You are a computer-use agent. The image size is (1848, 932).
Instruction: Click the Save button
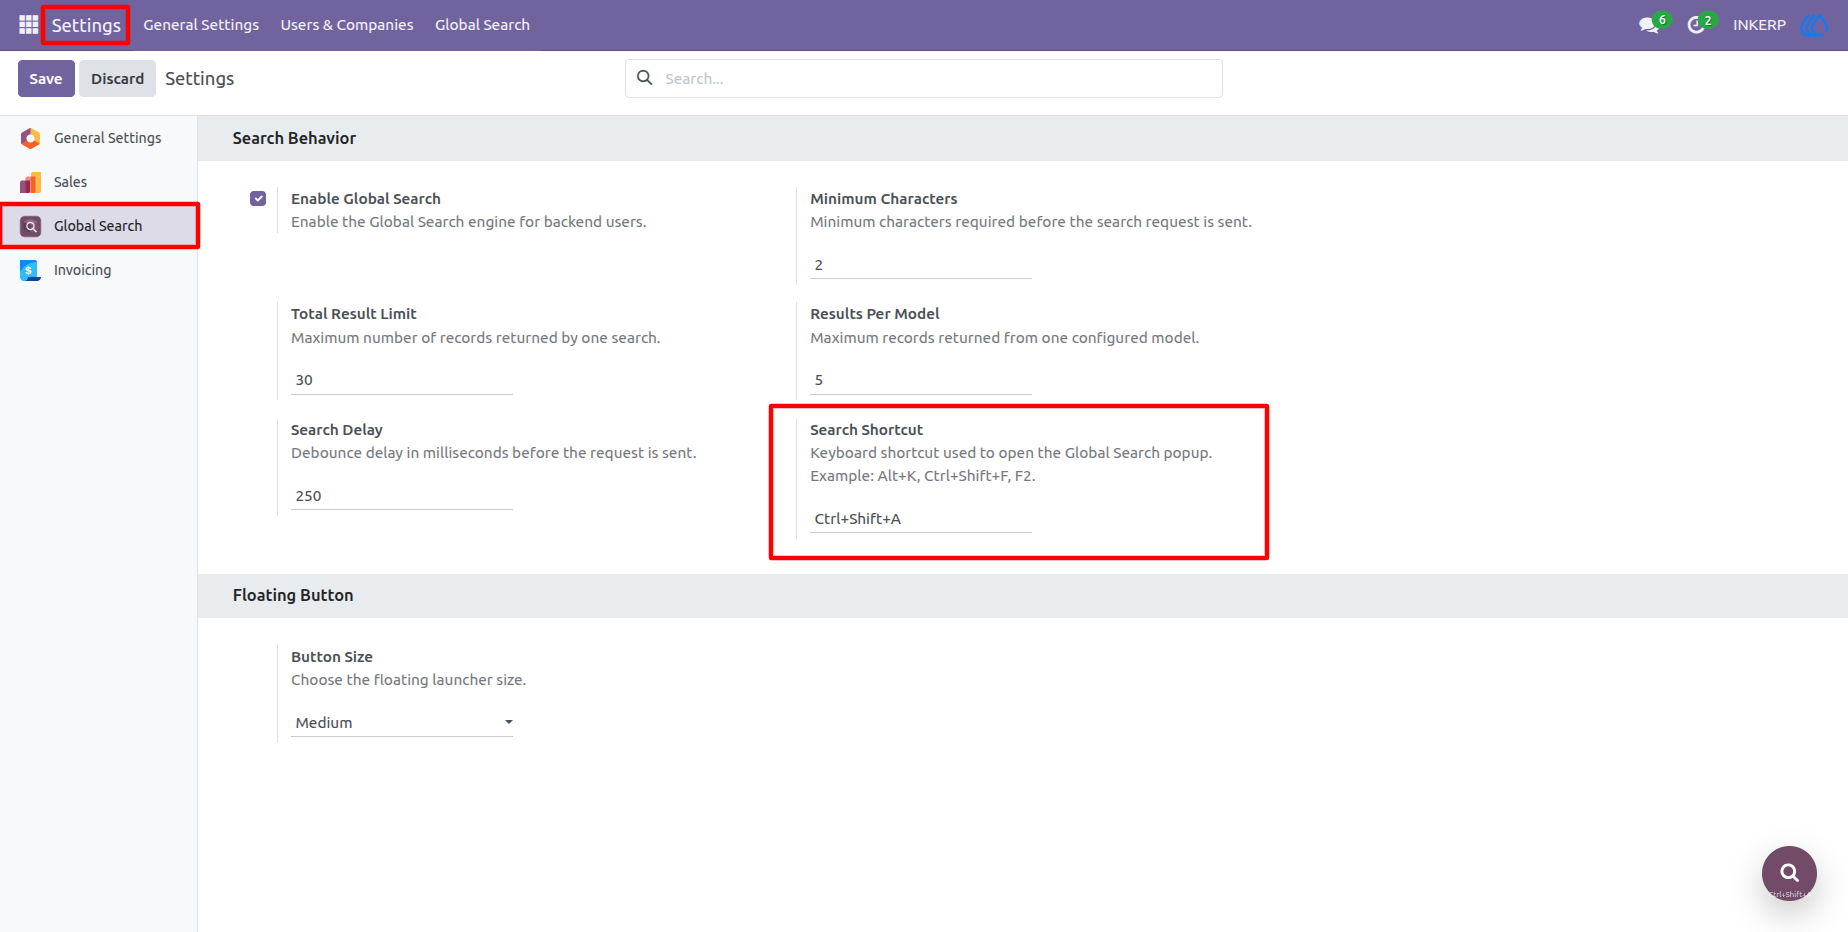coord(46,78)
